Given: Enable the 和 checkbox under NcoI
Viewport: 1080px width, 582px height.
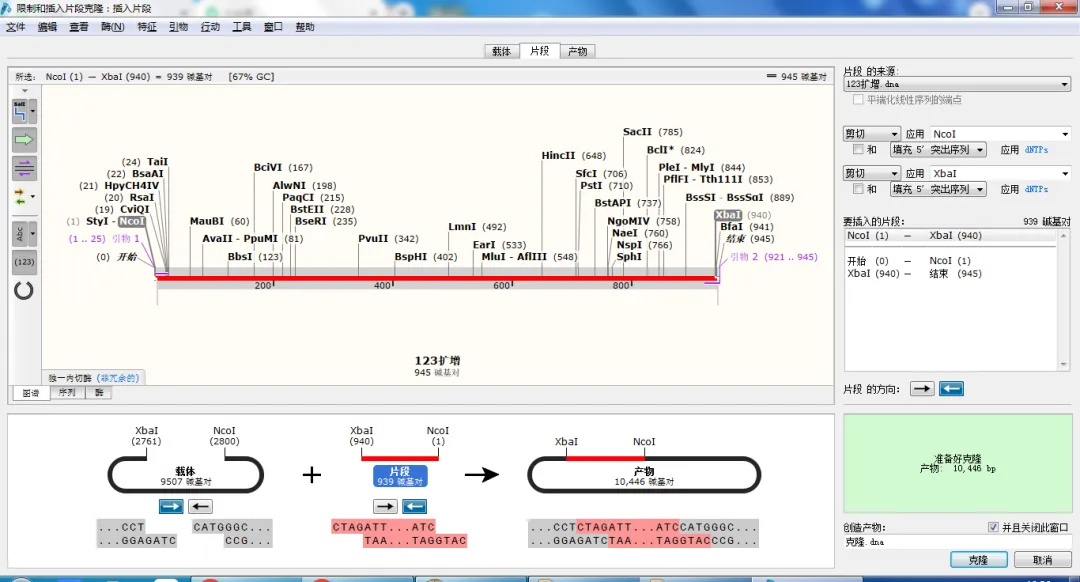Looking at the screenshot, I should click(x=857, y=150).
